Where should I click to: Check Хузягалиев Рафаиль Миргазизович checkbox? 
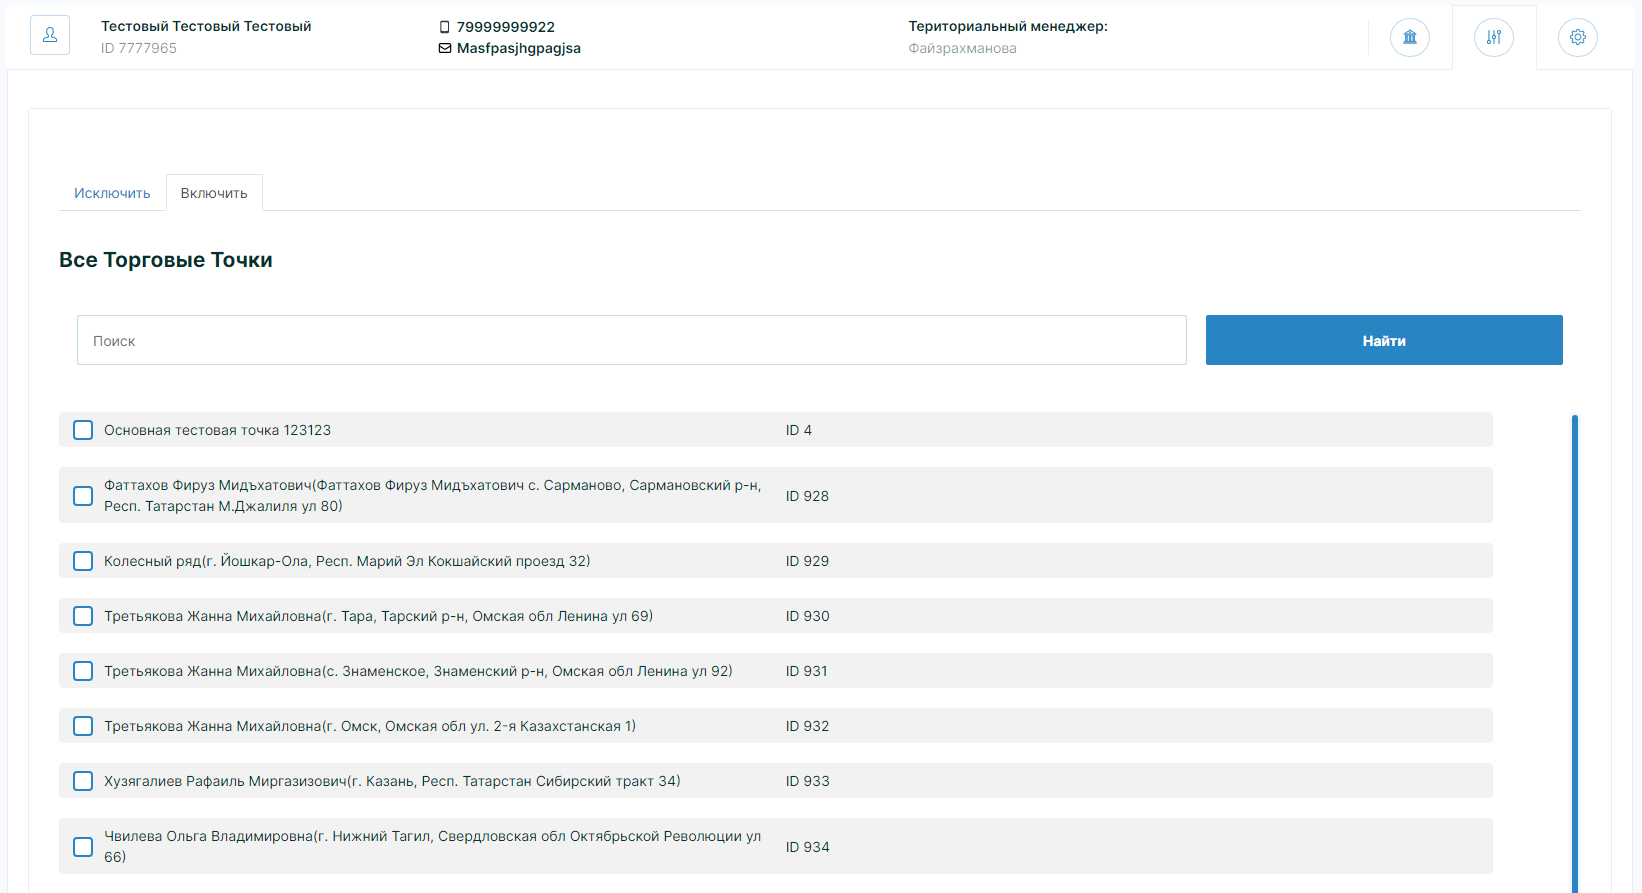coord(83,781)
